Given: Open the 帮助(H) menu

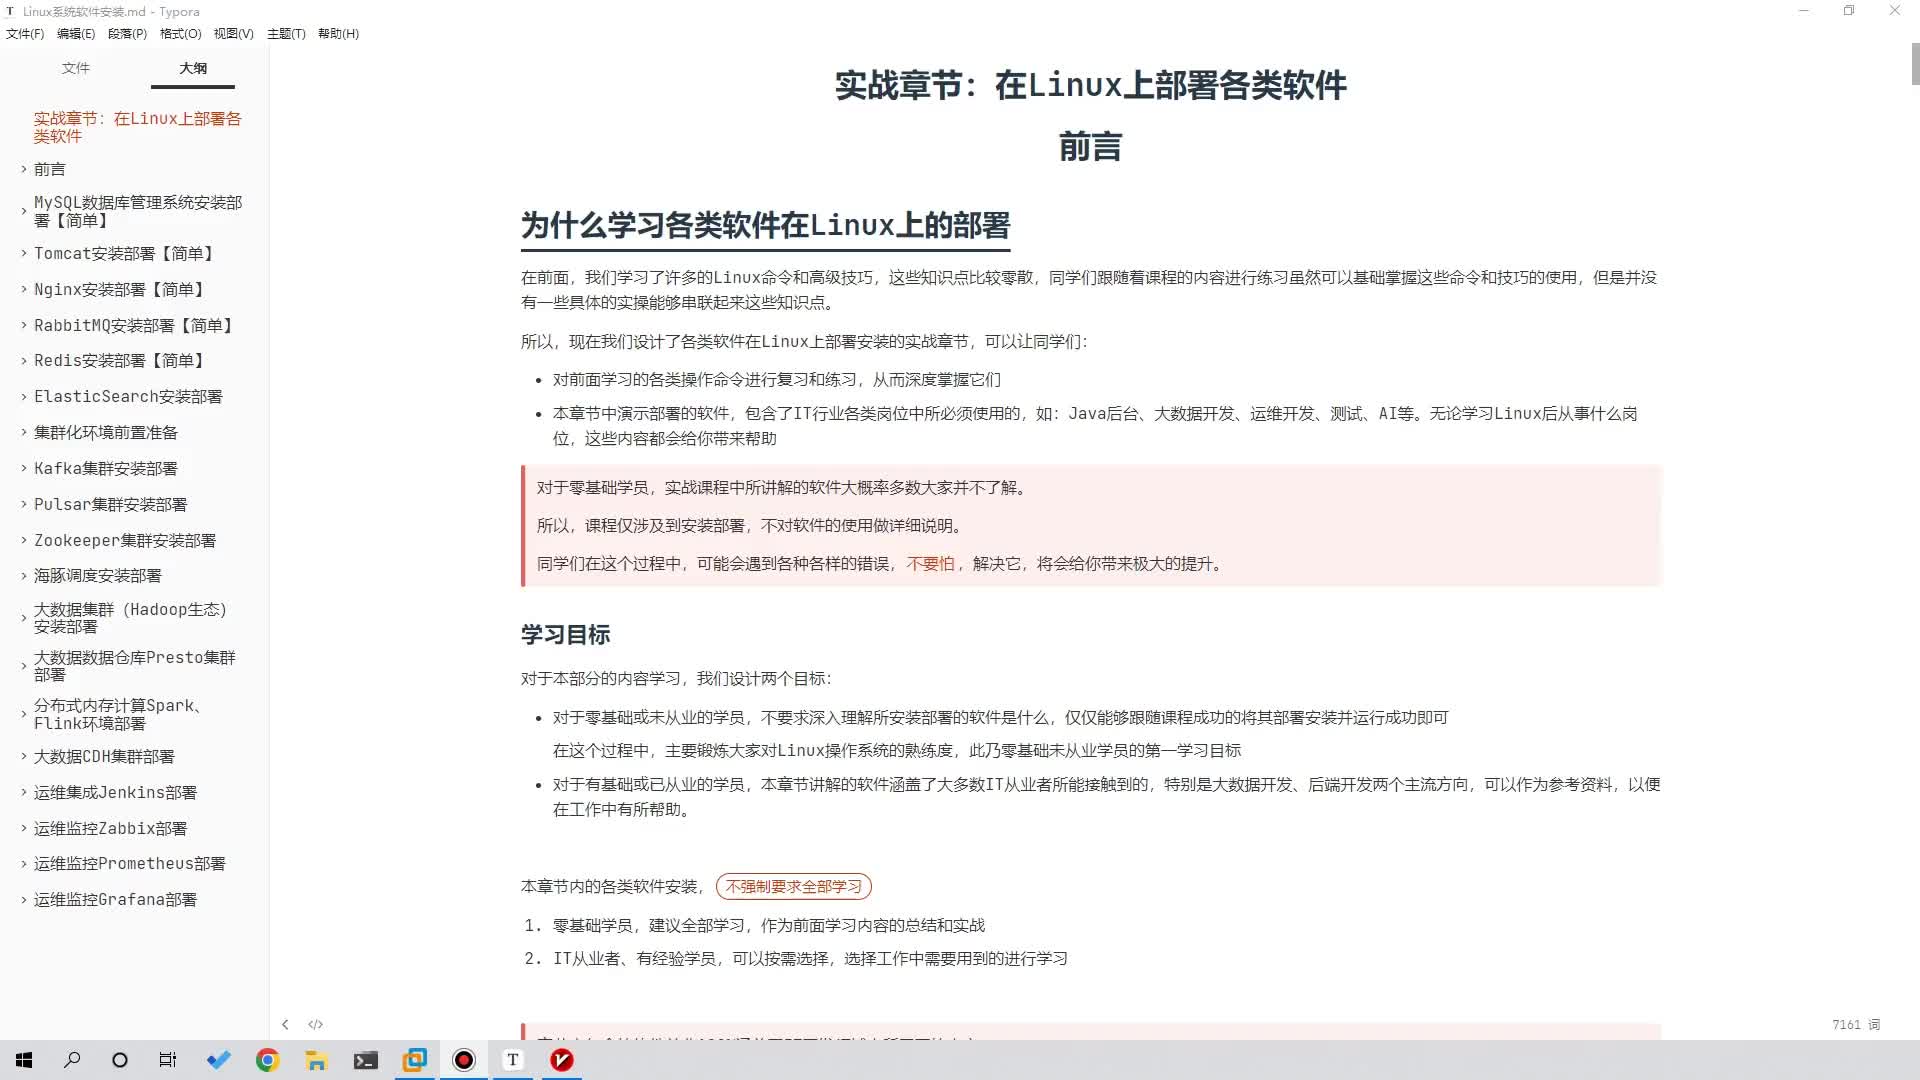Looking at the screenshot, I should pos(338,33).
